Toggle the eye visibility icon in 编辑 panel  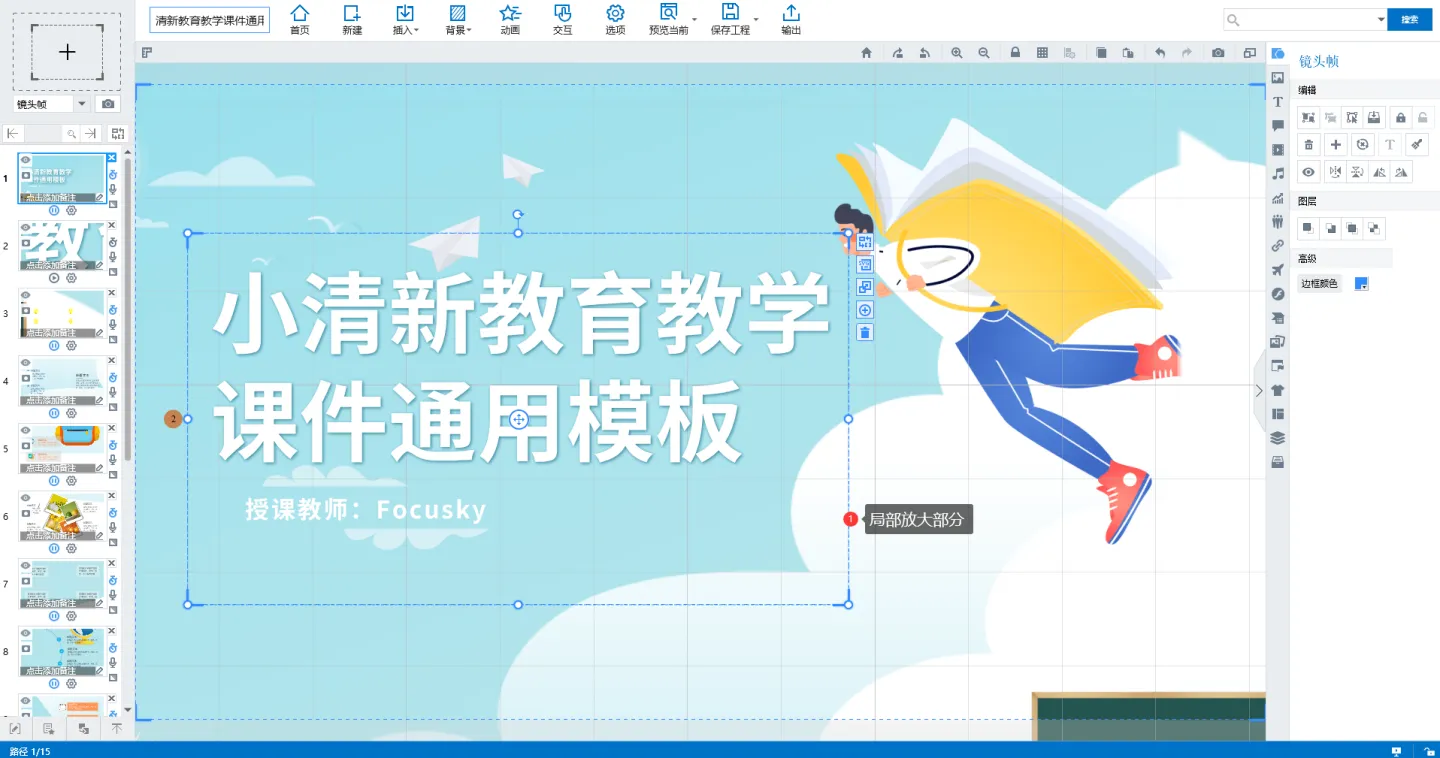coord(1308,172)
